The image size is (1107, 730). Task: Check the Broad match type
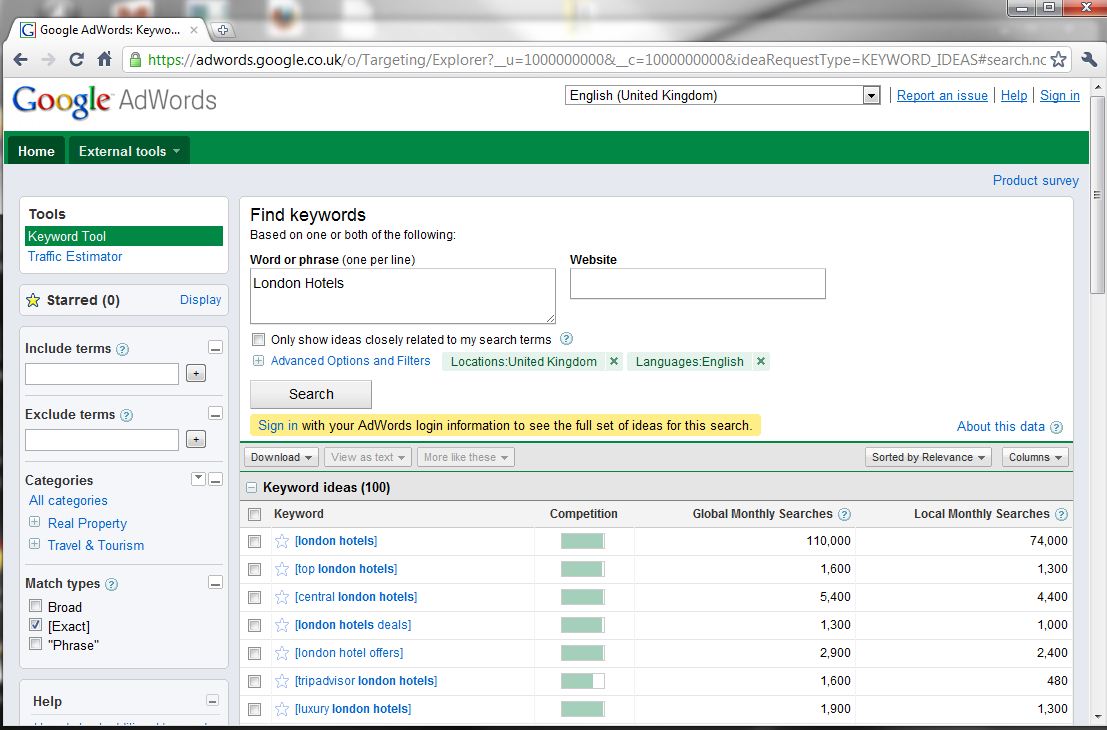[35, 606]
